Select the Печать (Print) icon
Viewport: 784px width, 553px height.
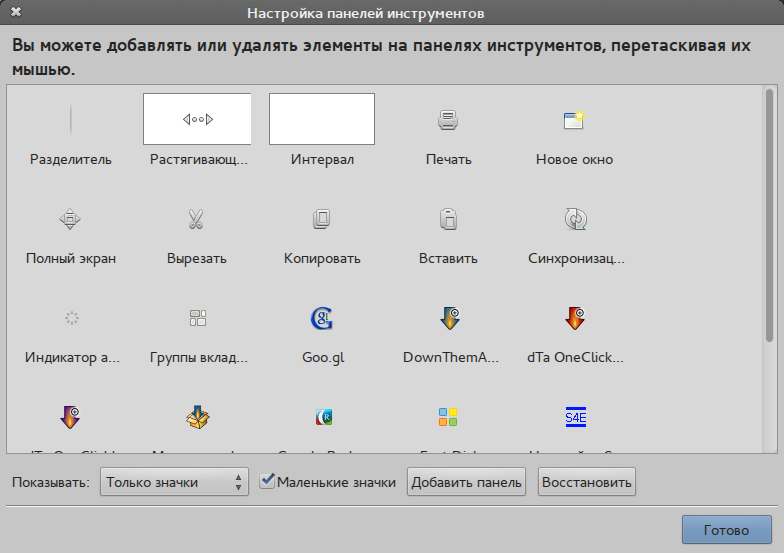[448, 121]
